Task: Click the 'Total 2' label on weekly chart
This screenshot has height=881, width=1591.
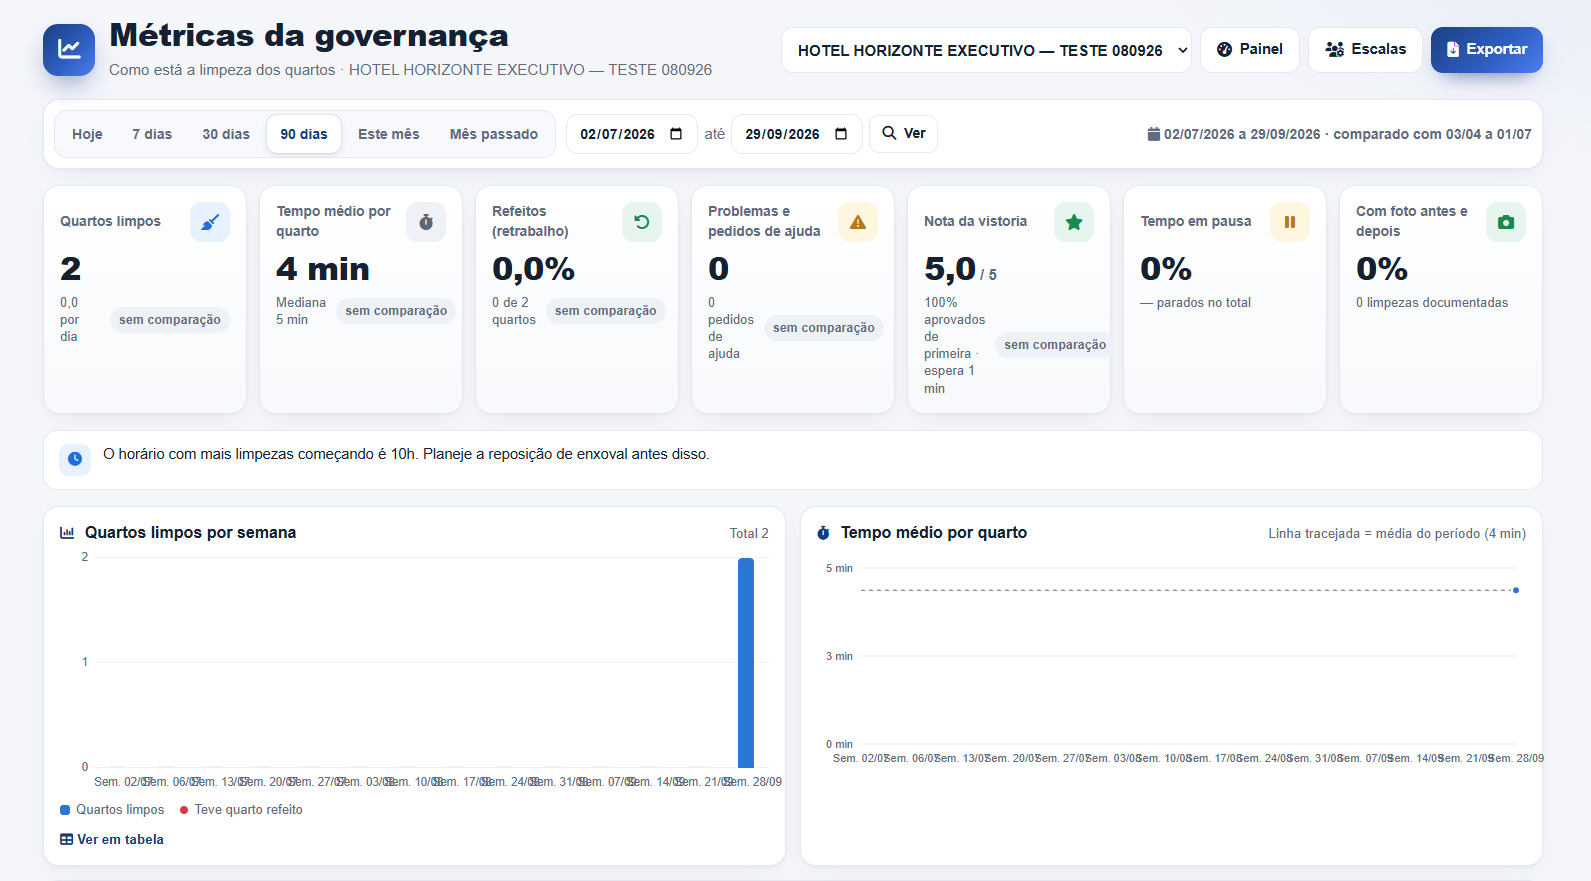Action: pos(749,534)
